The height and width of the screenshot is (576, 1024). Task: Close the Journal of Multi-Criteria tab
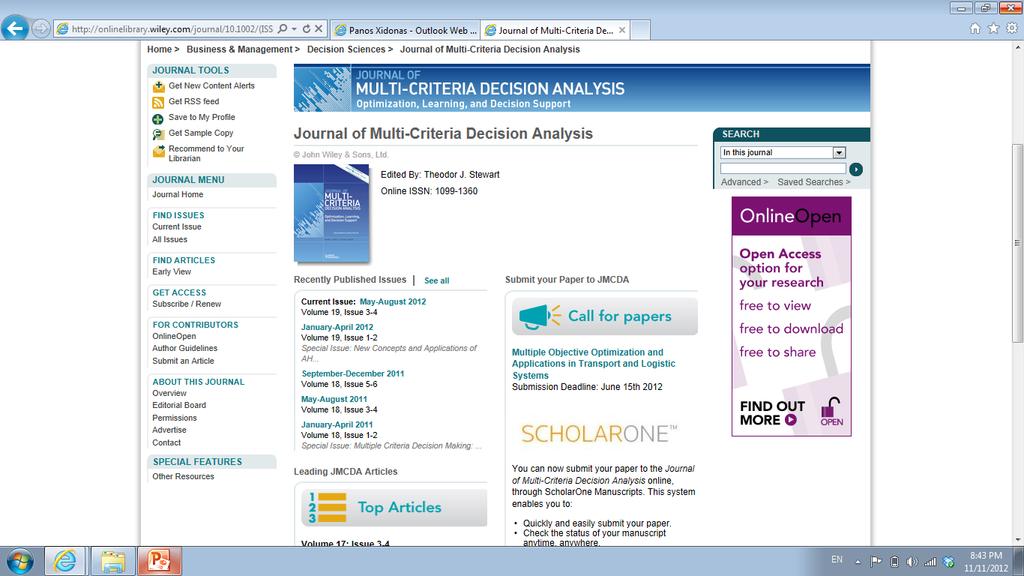622,30
